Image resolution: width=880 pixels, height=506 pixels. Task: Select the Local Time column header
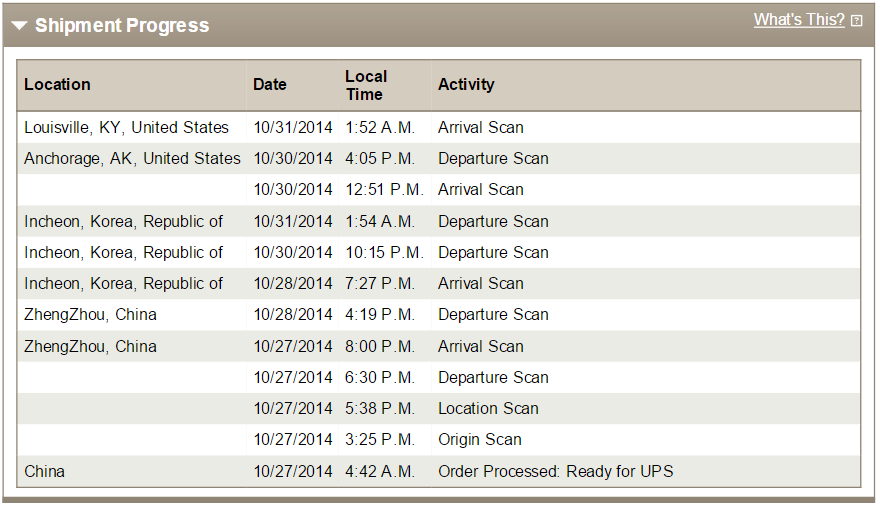[366, 85]
